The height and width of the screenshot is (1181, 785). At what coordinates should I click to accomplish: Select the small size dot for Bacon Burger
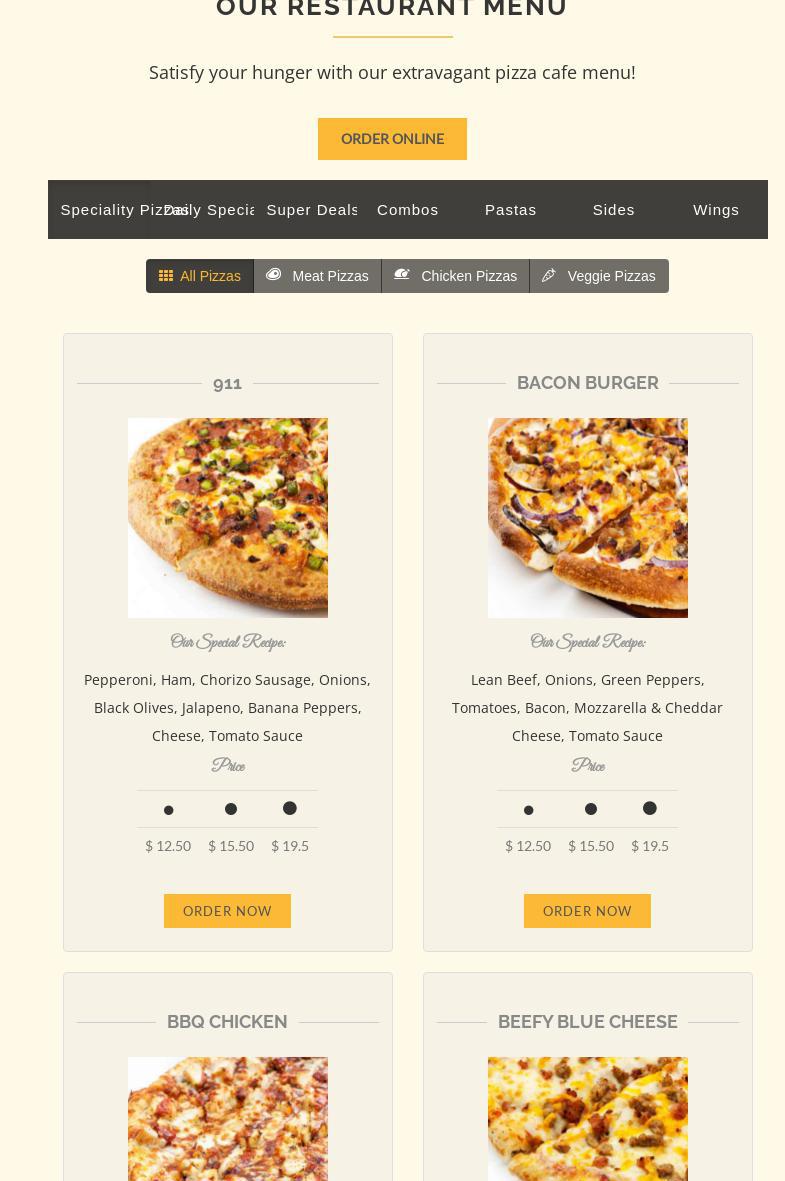[529, 810]
